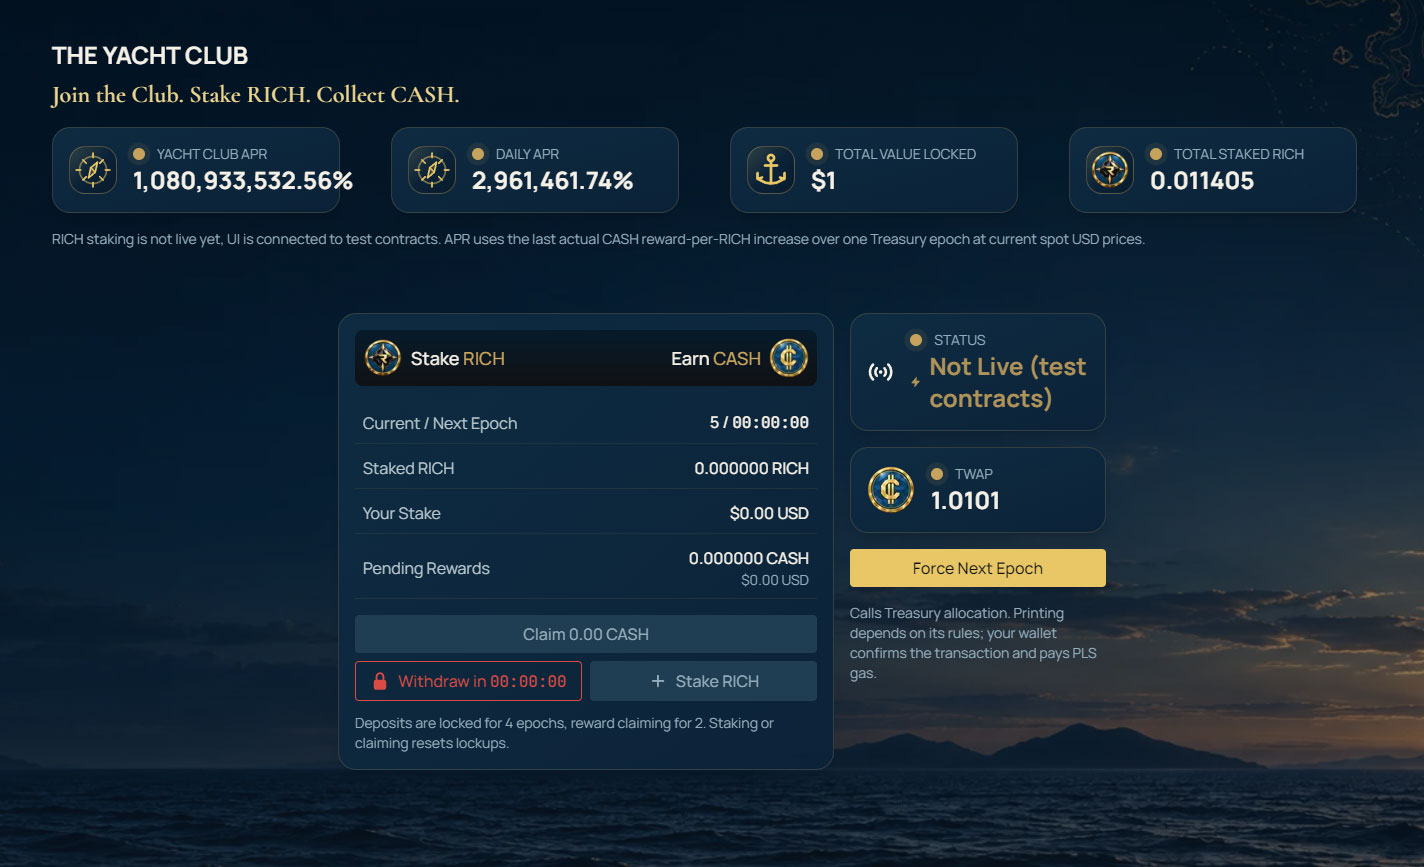Click the Deposits are locked for 4 epochs note
This screenshot has height=867, width=1424.
(564, 733)
